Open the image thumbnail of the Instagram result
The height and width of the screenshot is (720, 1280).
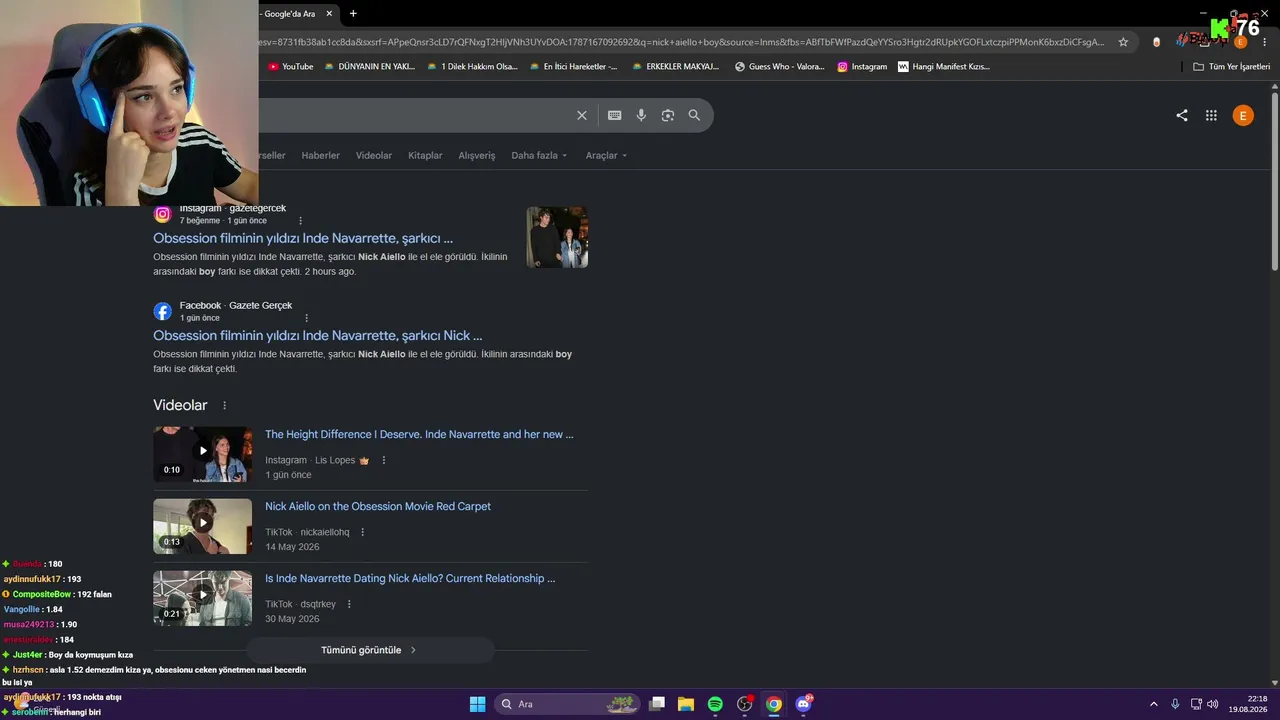[x=557, y=237]
